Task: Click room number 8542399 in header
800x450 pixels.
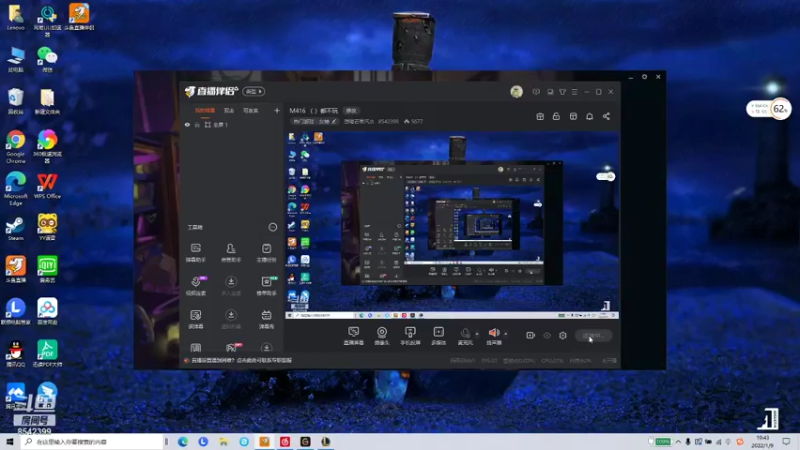Action: click(x=388, y=121)
